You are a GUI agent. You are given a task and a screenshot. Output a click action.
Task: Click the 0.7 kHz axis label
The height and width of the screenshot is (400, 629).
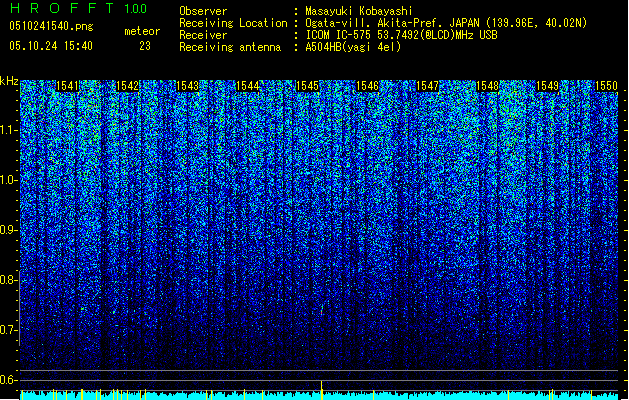tap(9, 330)
